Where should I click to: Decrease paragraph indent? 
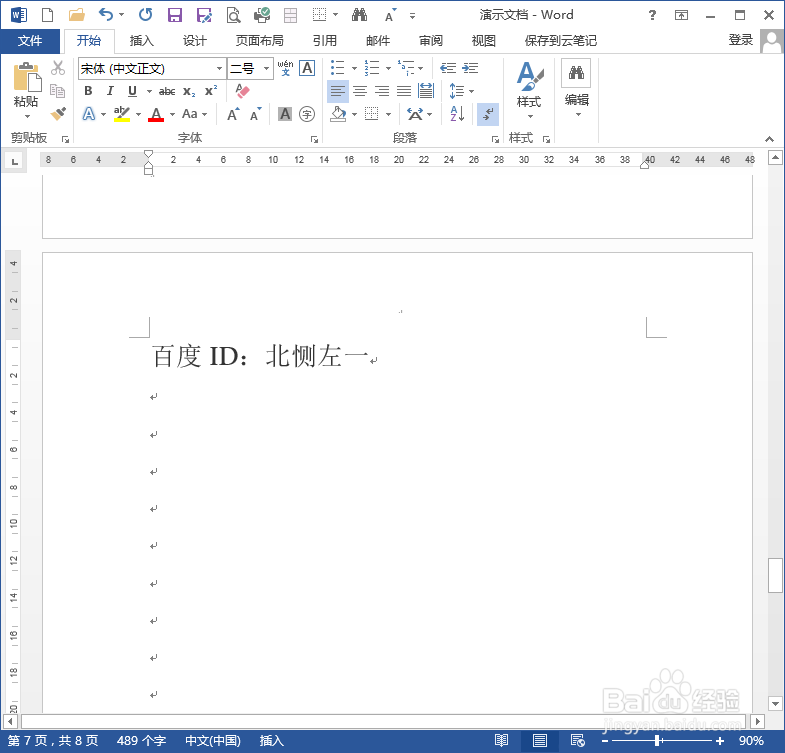(448, 68)
